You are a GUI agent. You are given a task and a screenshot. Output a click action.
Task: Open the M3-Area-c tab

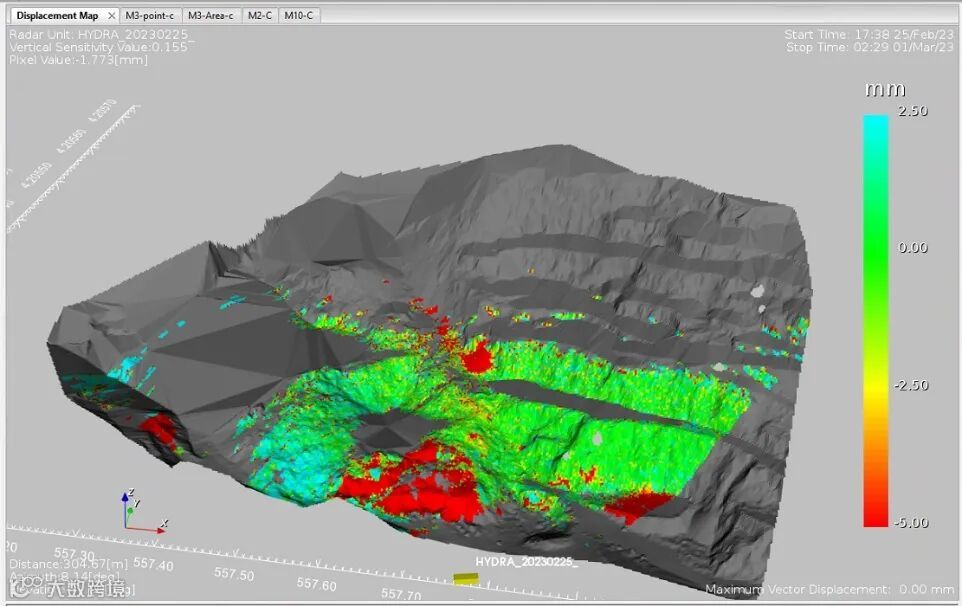pos(211,16)
